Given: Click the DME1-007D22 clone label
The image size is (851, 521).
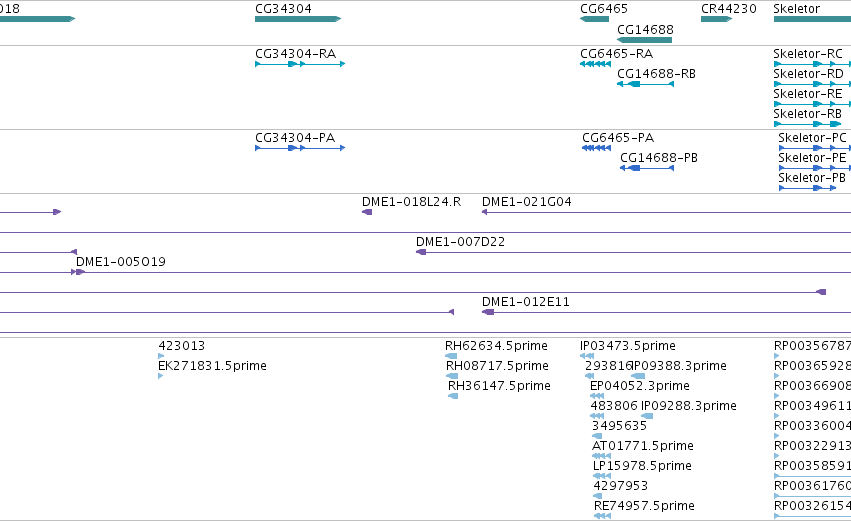Looking at the screenshot, I should tap(460, 242).
